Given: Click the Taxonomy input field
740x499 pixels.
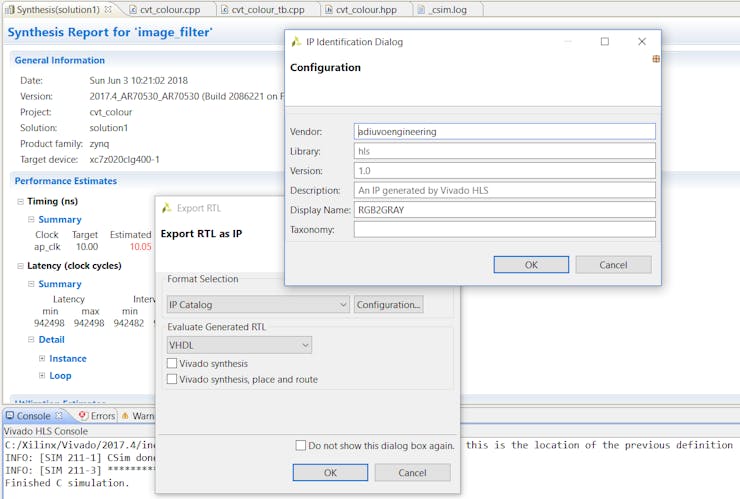Looking at the screenshot, I should tap(505, 229).
